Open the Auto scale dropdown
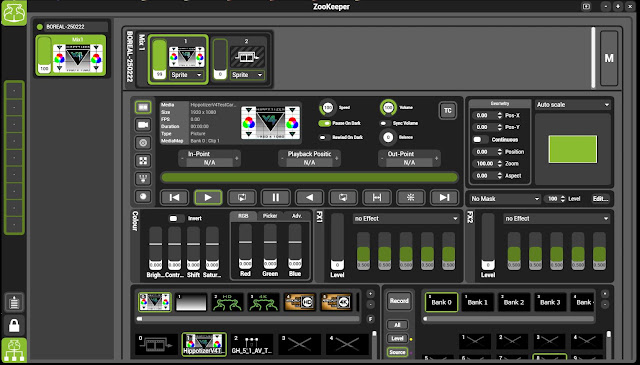 pyautogui.click(x=573, y=105)
